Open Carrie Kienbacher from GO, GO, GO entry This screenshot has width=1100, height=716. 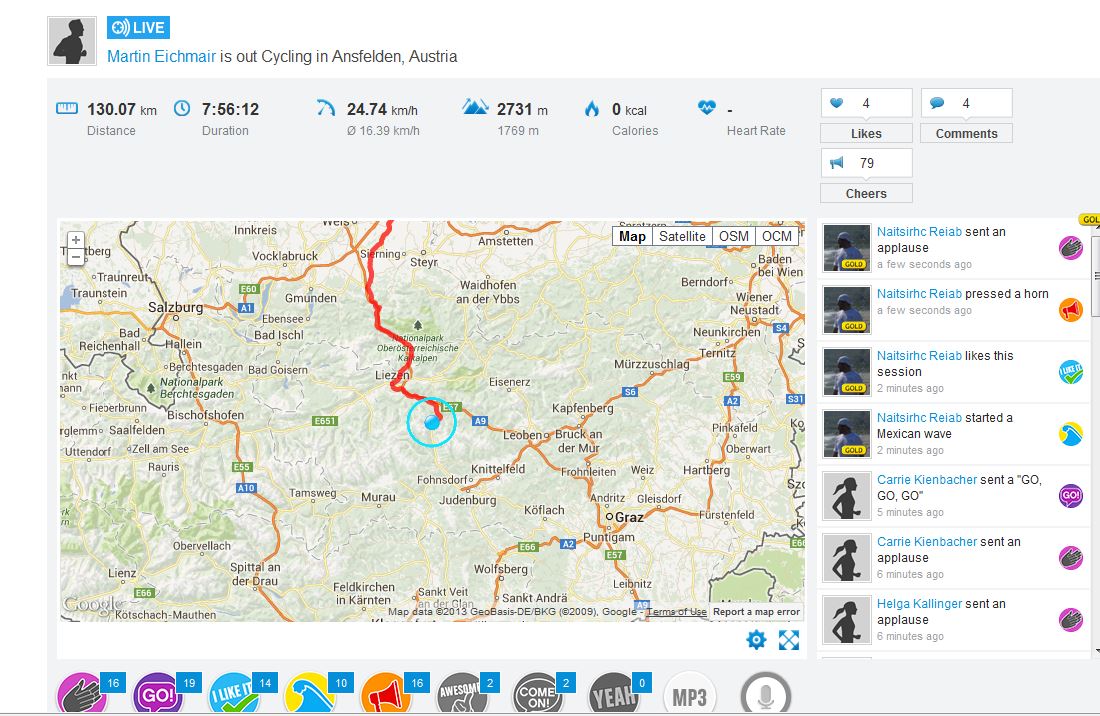927,480
